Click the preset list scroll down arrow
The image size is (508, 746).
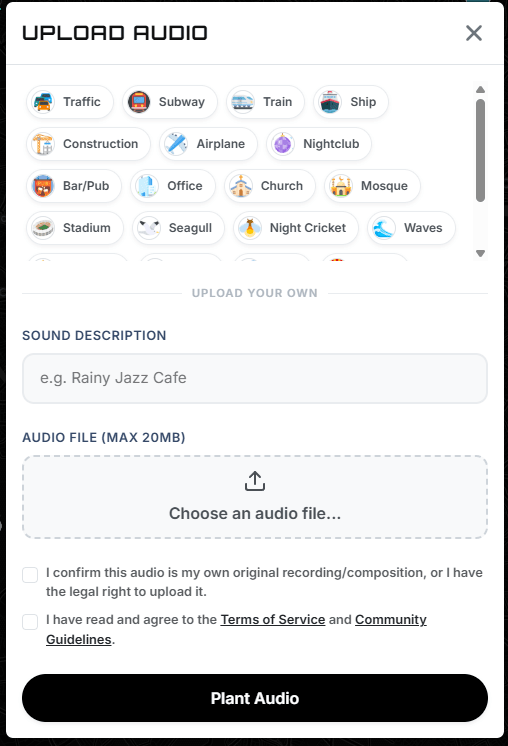tap(480, 253)
